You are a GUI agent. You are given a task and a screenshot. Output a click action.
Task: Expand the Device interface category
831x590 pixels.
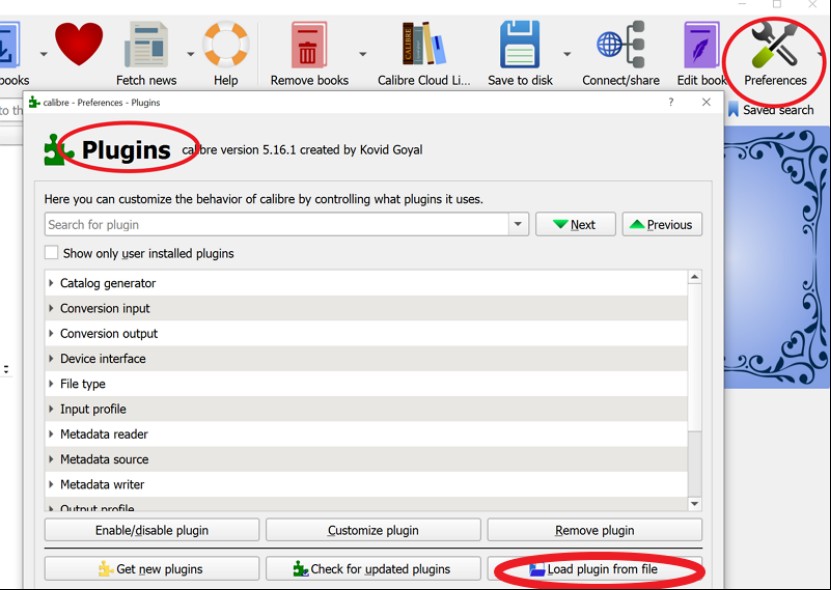51,358
